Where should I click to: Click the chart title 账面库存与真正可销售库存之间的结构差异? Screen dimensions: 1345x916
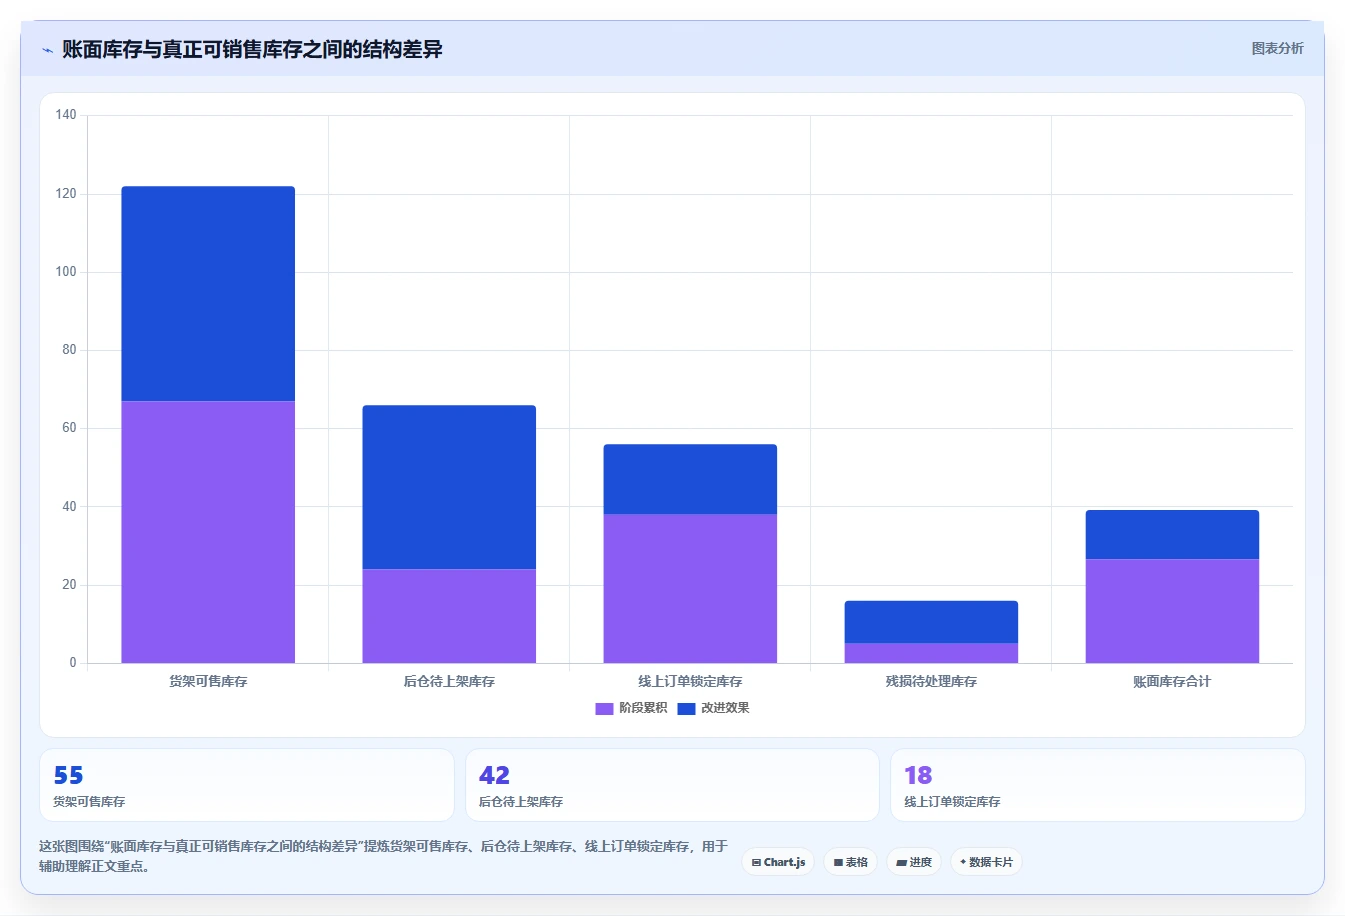click(x=252, y=49)
